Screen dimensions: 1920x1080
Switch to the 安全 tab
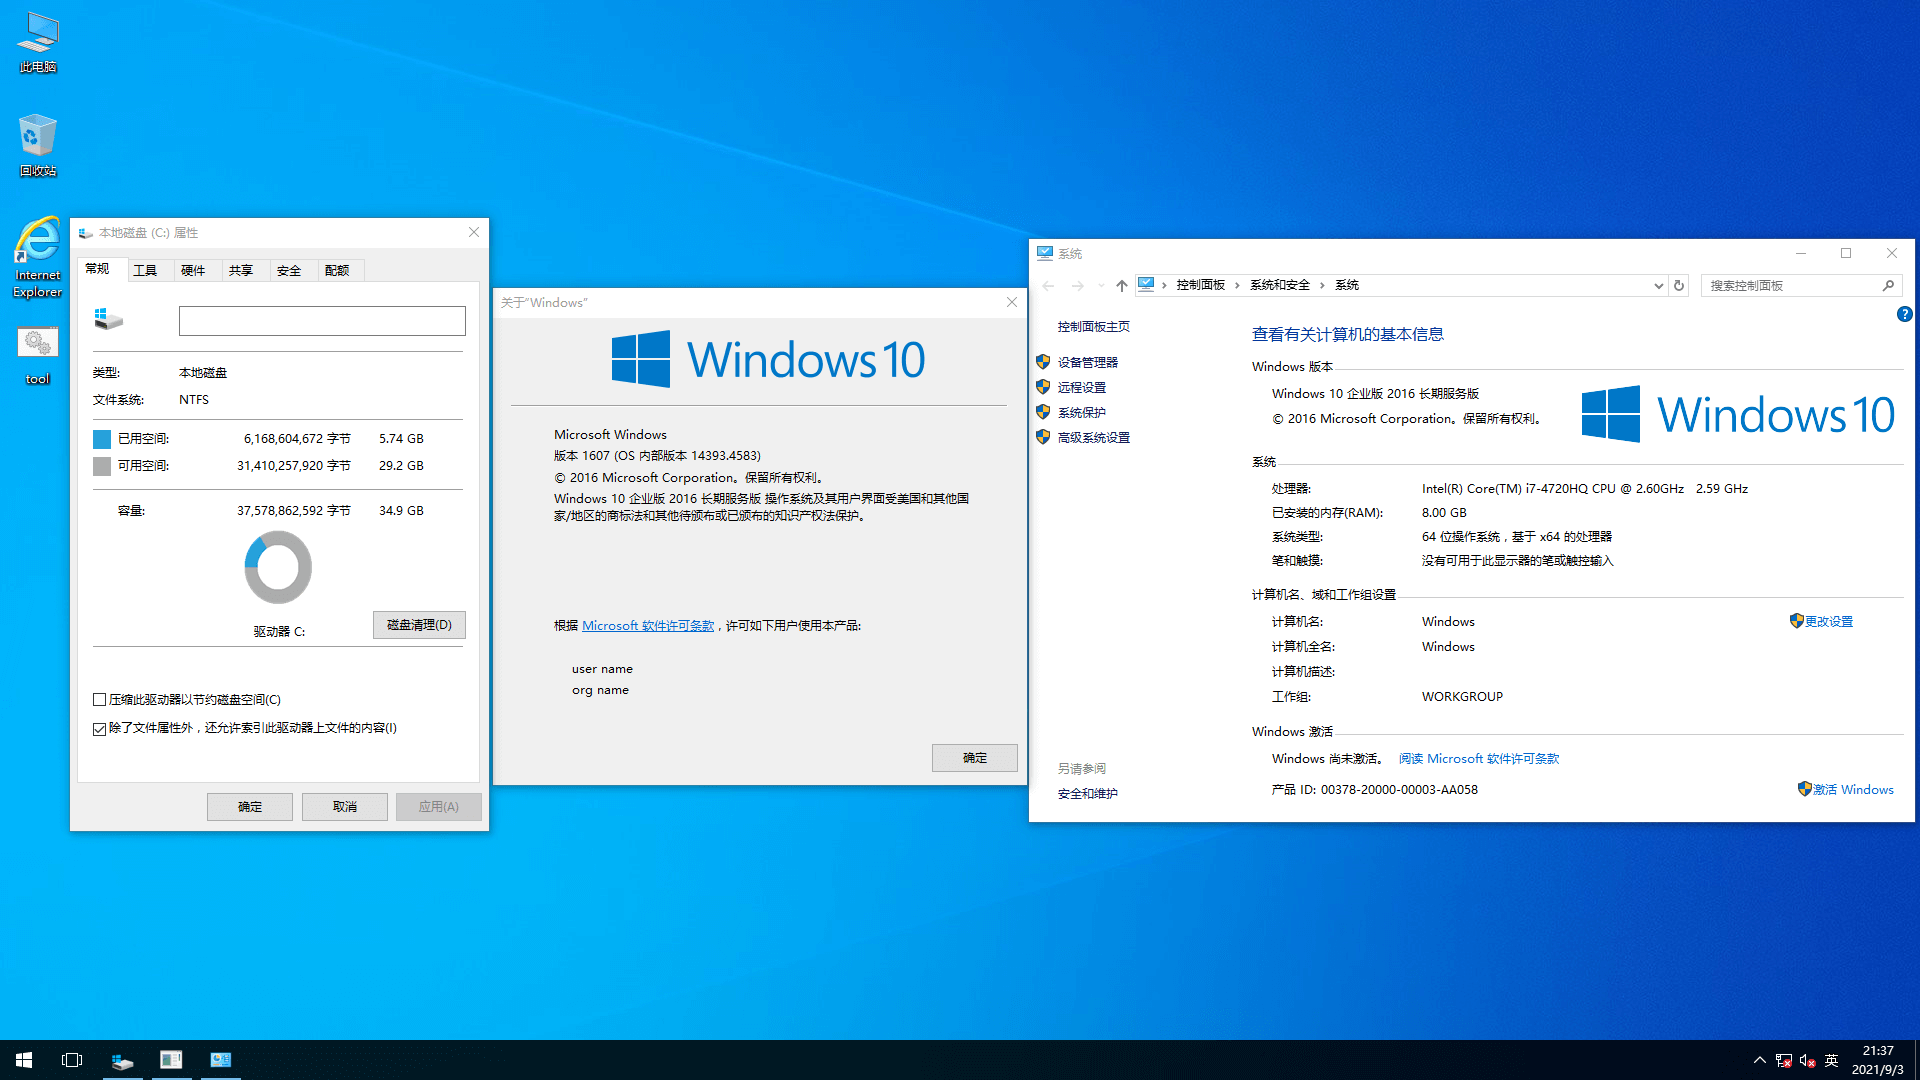289,270
